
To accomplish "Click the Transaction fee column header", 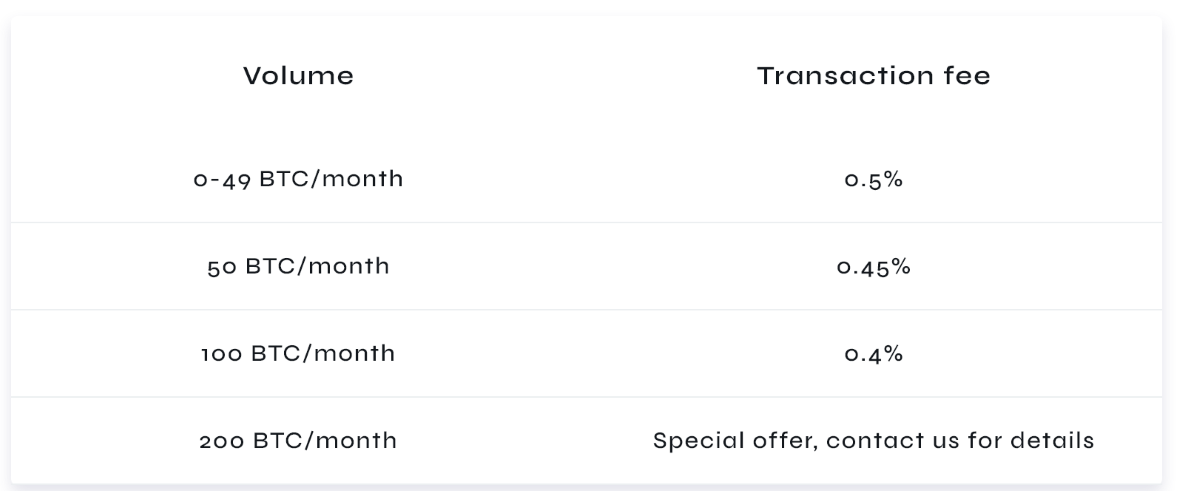I will (x=874, y=76).
